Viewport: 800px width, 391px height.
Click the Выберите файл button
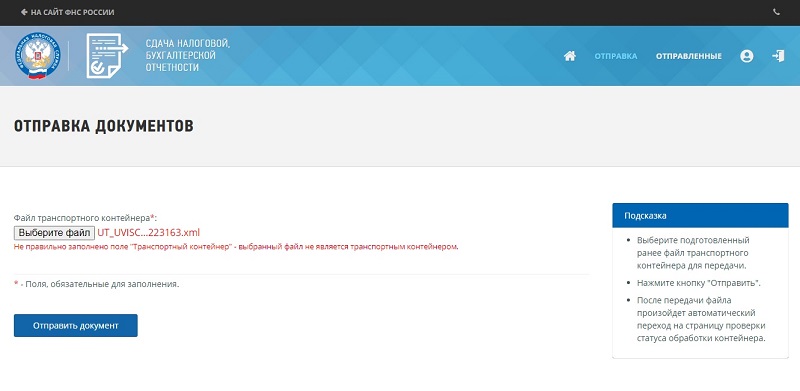pos(54,233)
